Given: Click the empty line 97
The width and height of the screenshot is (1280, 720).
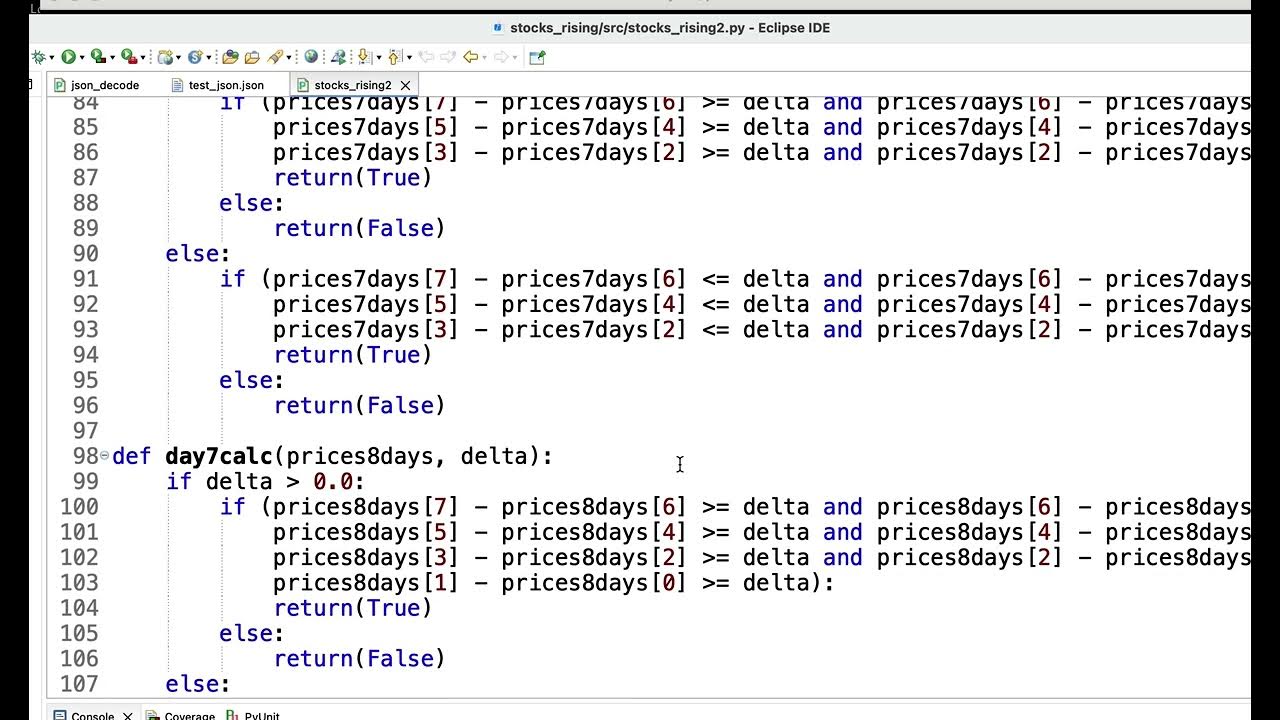Looking at the screenshot, I should 680,431.
